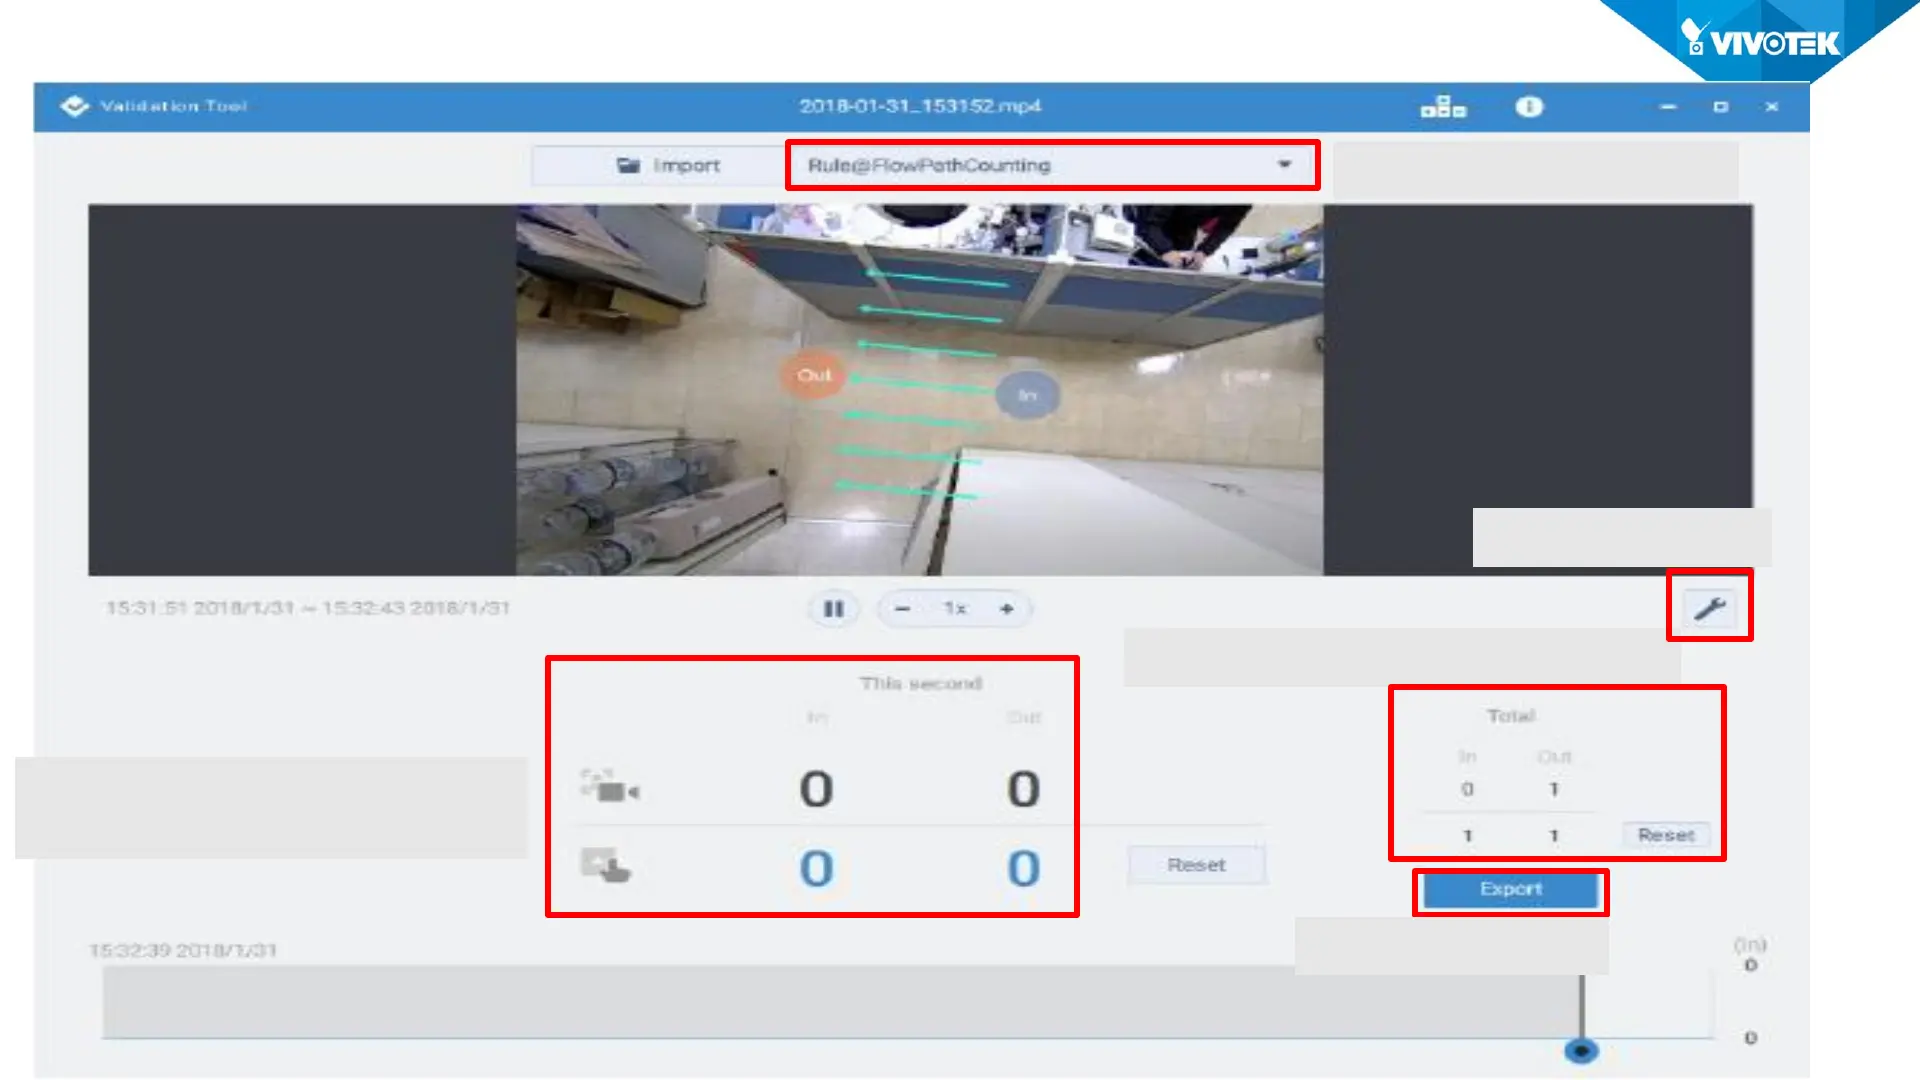Image resolution: width=1920 pixels, height=1080 pixels.
Task: Open the info icon in title bar
Action: tap(1529, 107)
